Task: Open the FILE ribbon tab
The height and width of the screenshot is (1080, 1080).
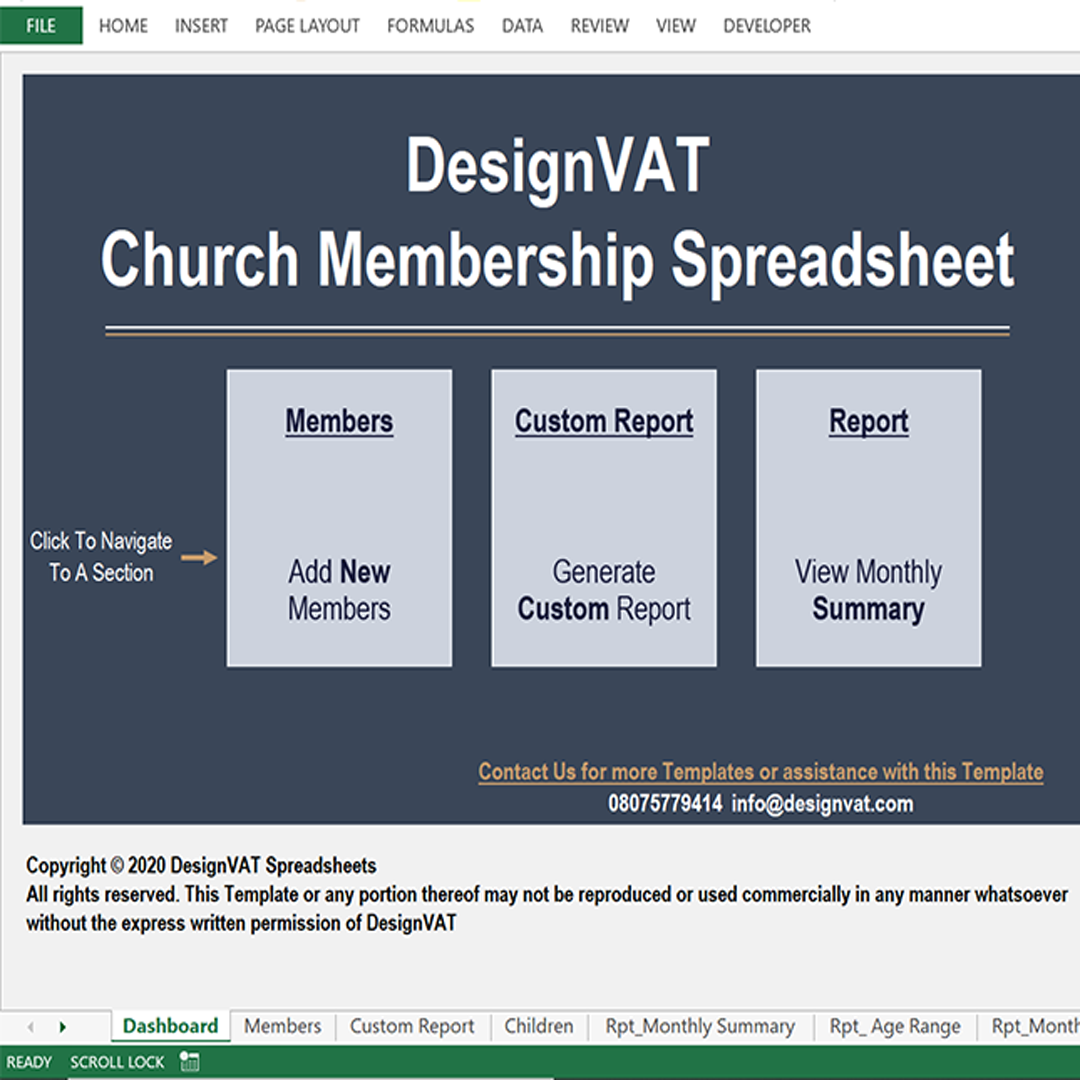Action: tap(41, 26)
